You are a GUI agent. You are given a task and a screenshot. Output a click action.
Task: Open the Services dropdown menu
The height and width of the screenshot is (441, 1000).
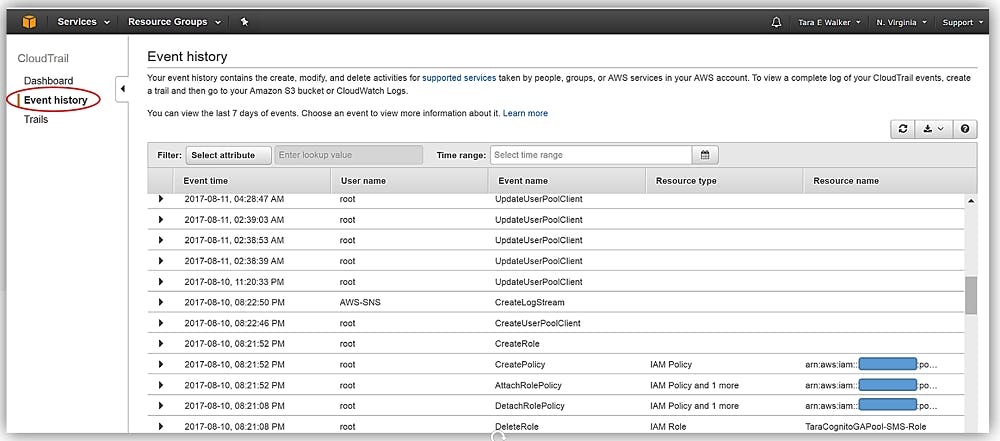[83, 21]
